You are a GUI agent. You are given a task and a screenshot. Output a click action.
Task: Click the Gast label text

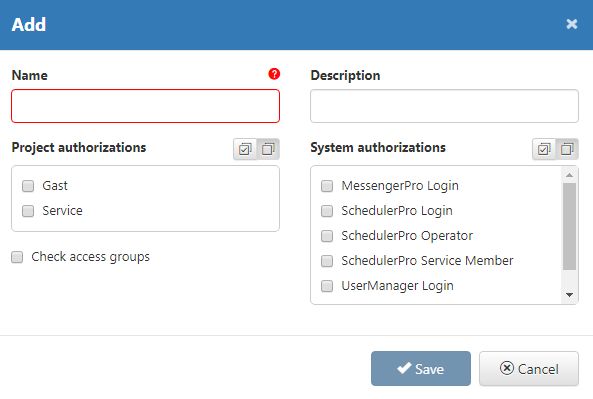[x=55, y=186]
